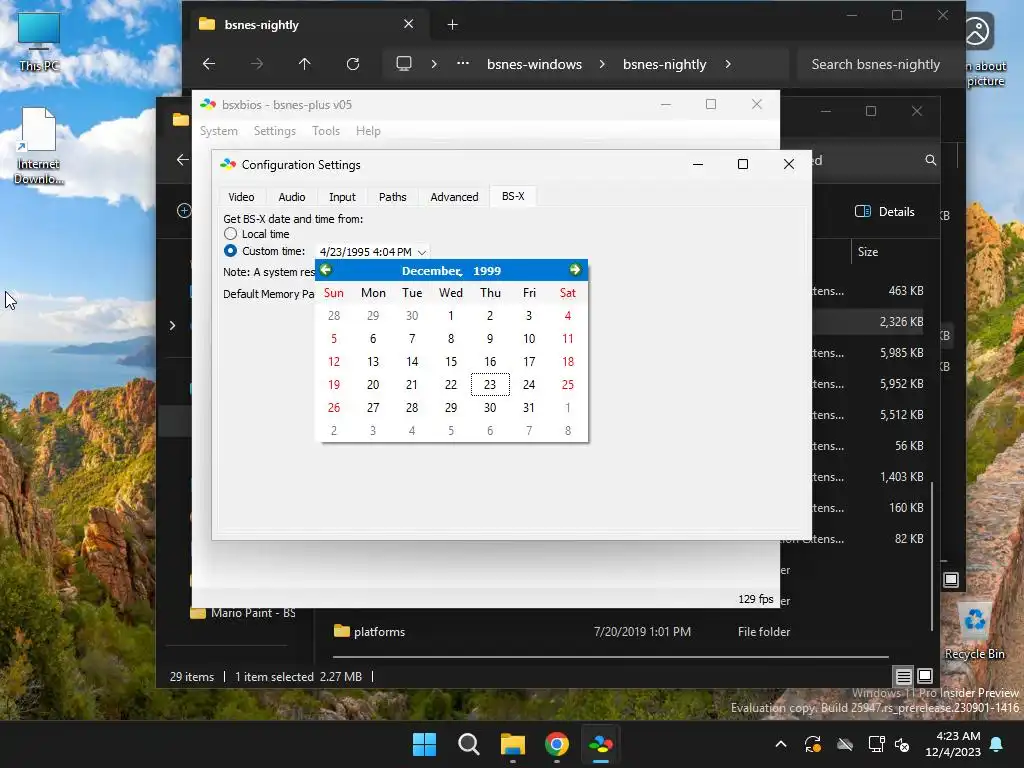Open the Settings menu in bsnes-plus
Viewport: 1024px width, 768px height.
coord(275,131)
